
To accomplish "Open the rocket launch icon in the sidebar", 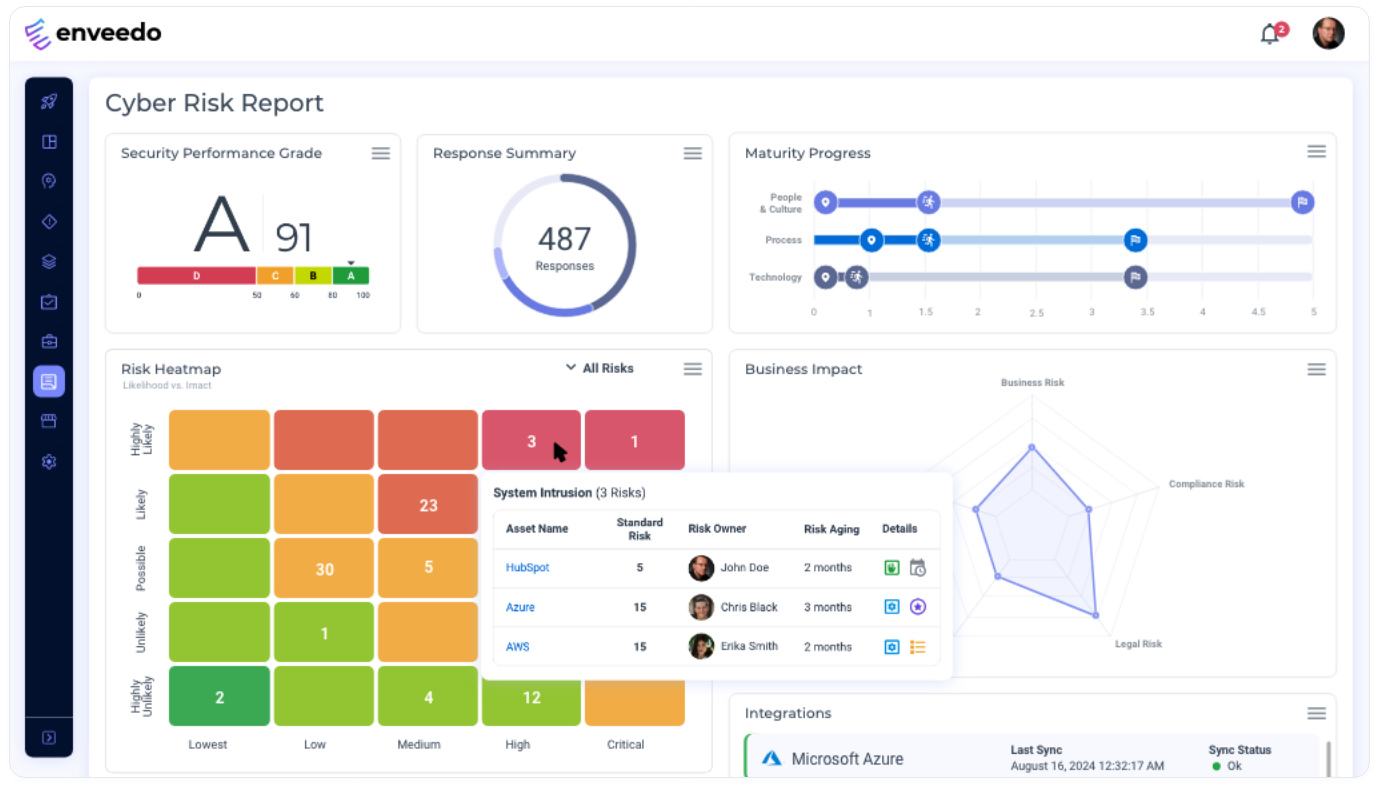I will pos(48,101).
